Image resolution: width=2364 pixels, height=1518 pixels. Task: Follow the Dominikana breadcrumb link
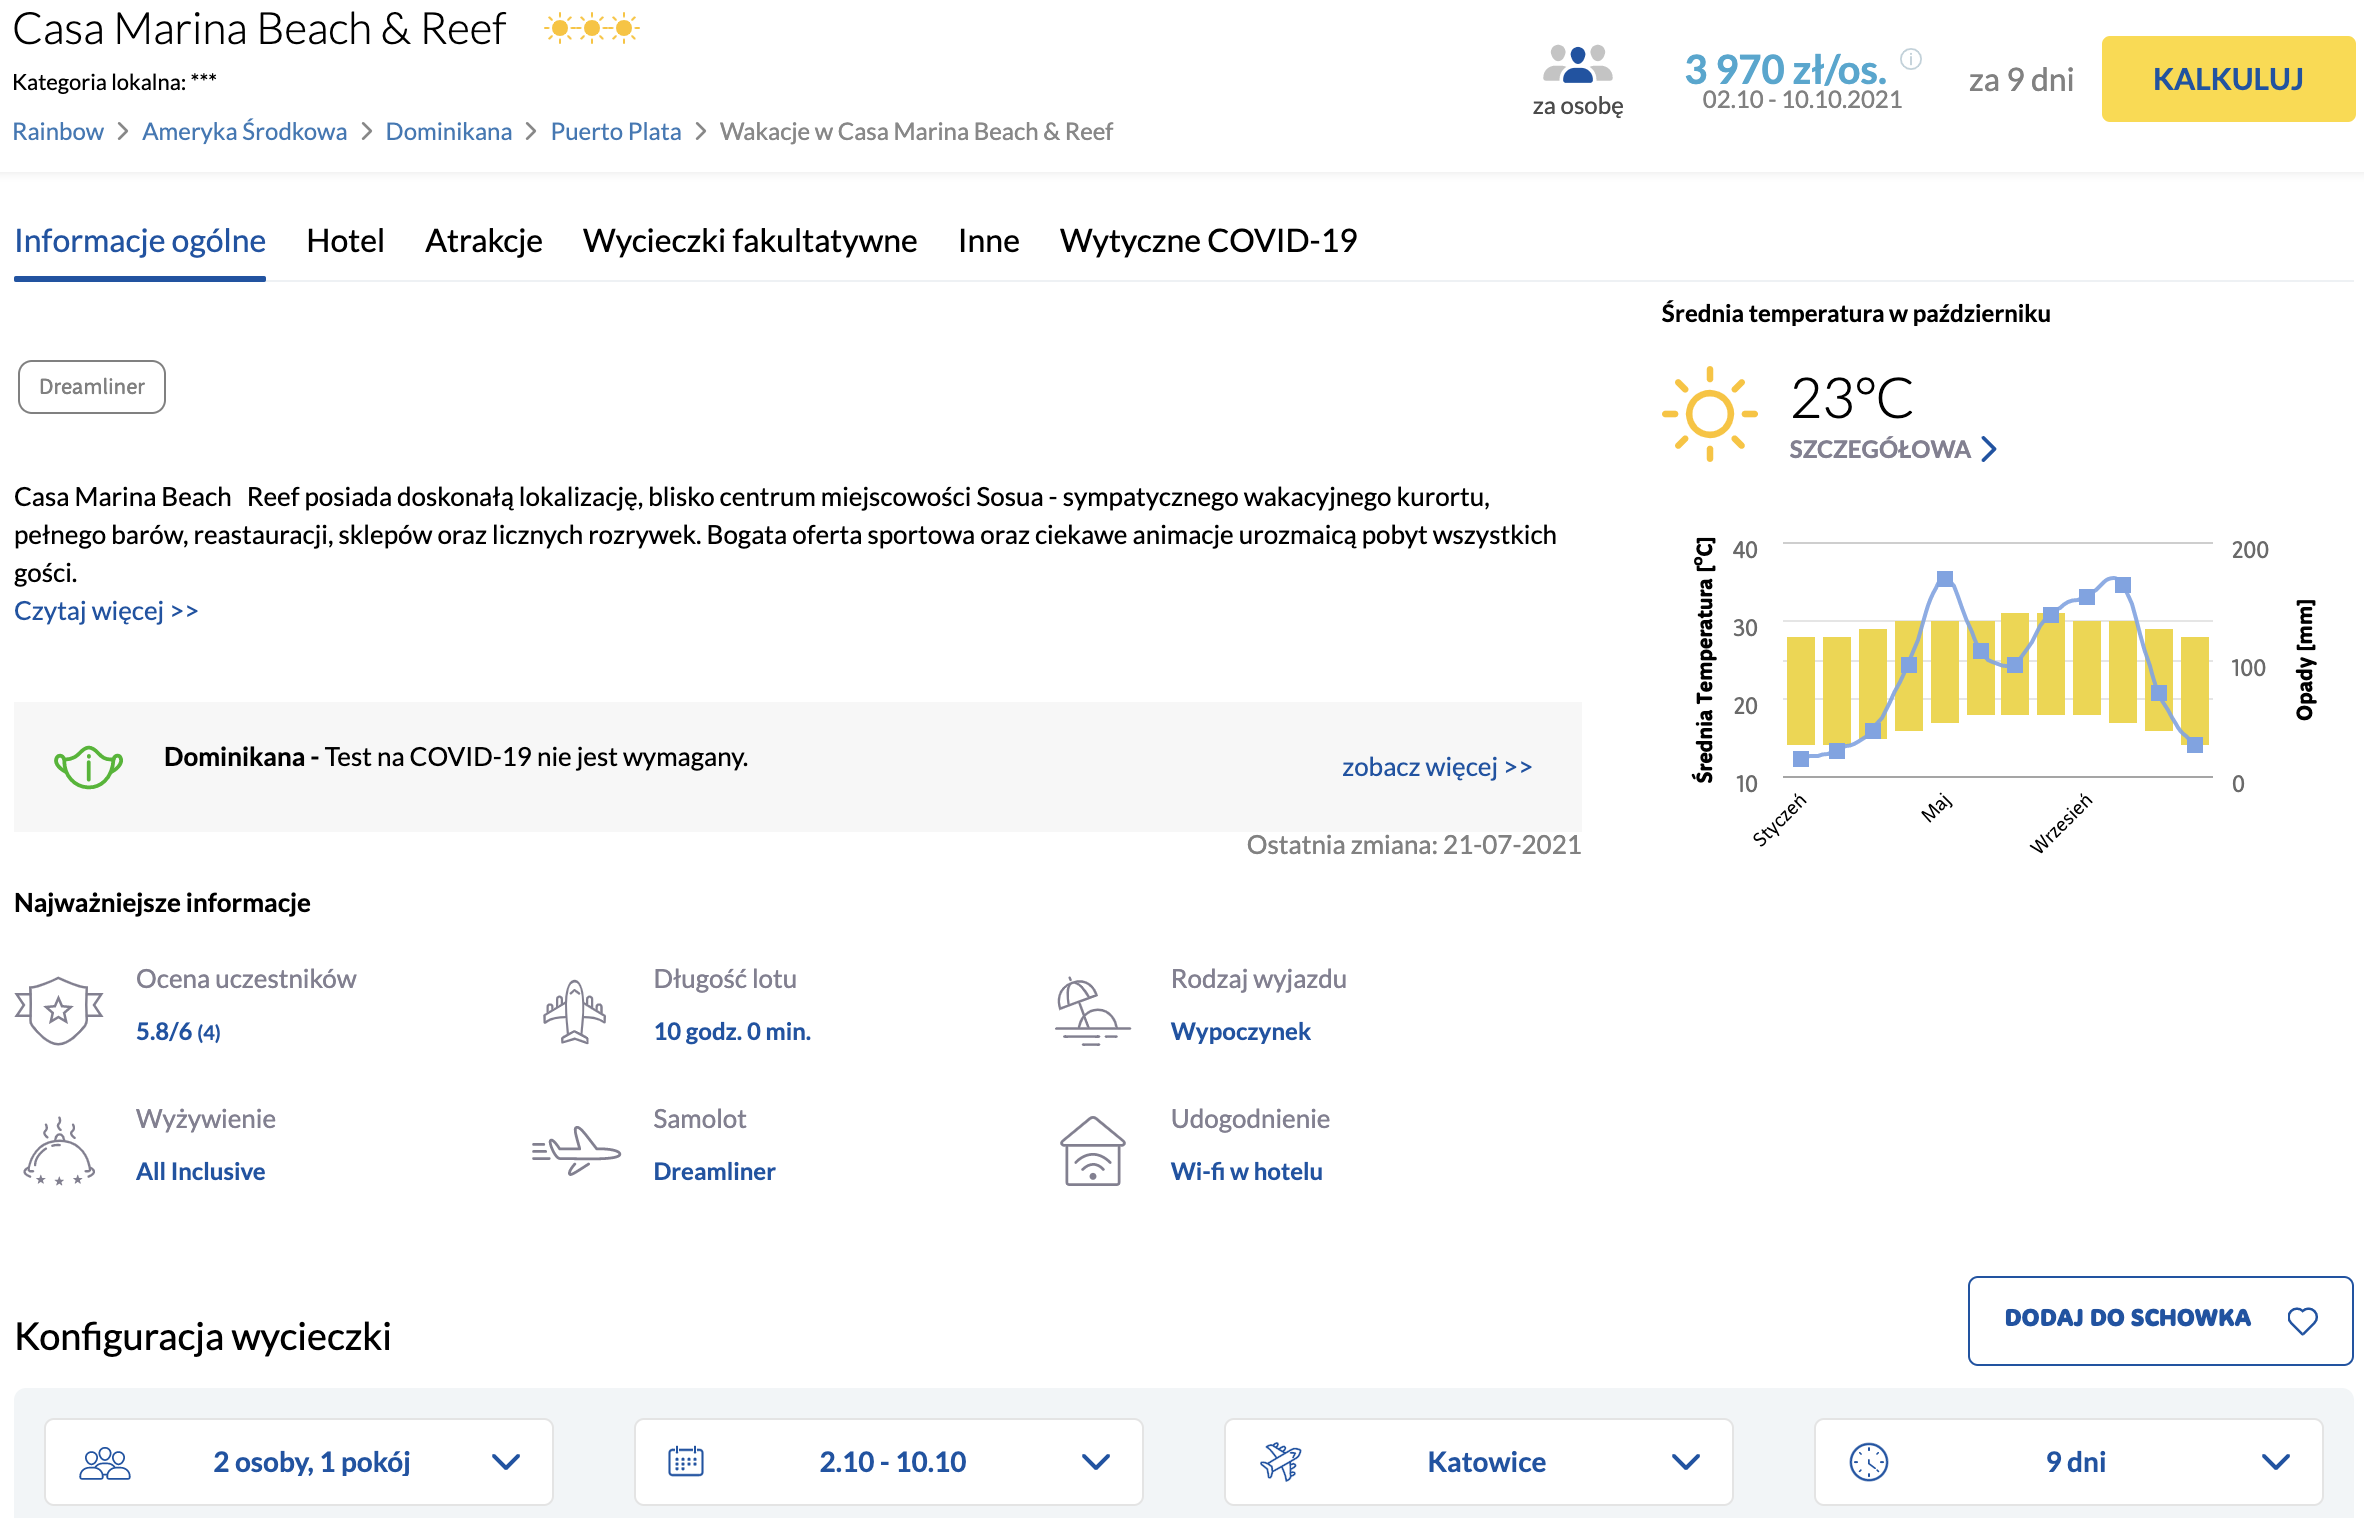tap(449, 132)
